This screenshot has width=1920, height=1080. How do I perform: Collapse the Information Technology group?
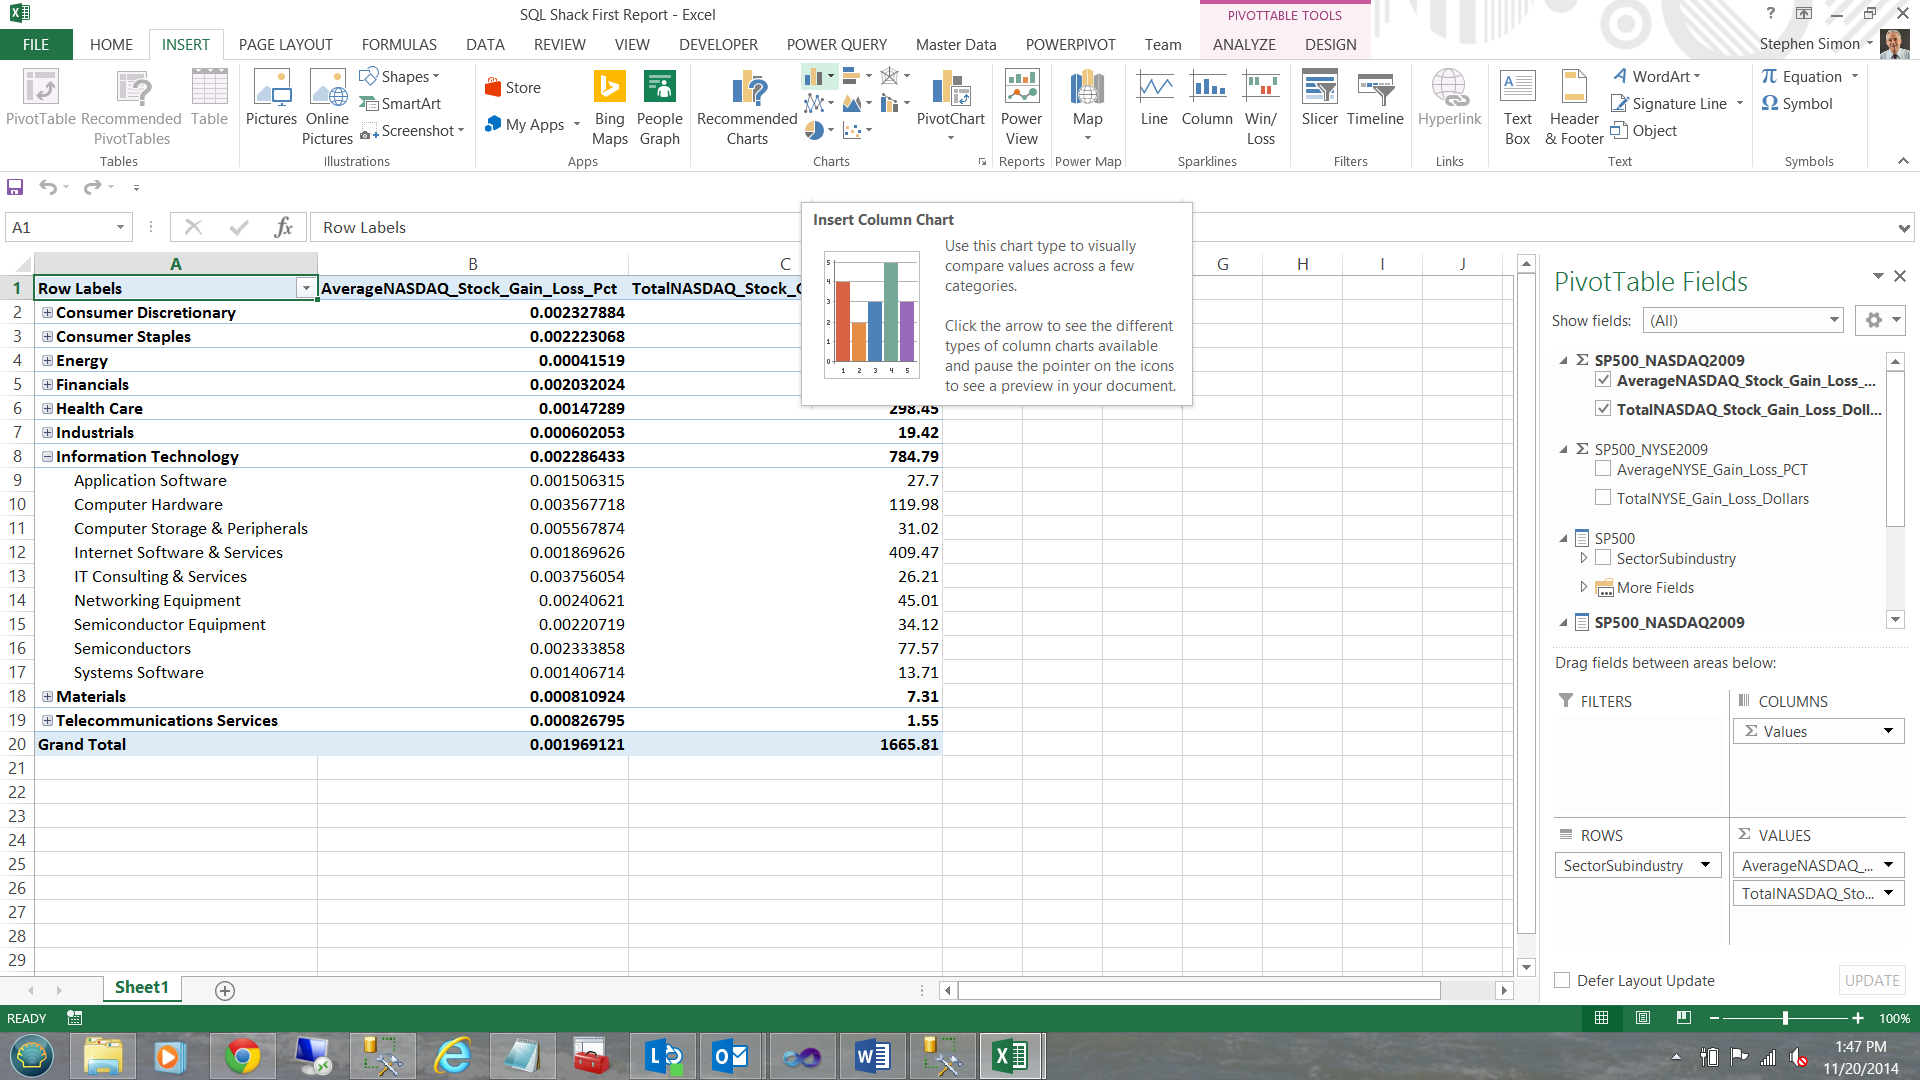(x=47, y=457)
